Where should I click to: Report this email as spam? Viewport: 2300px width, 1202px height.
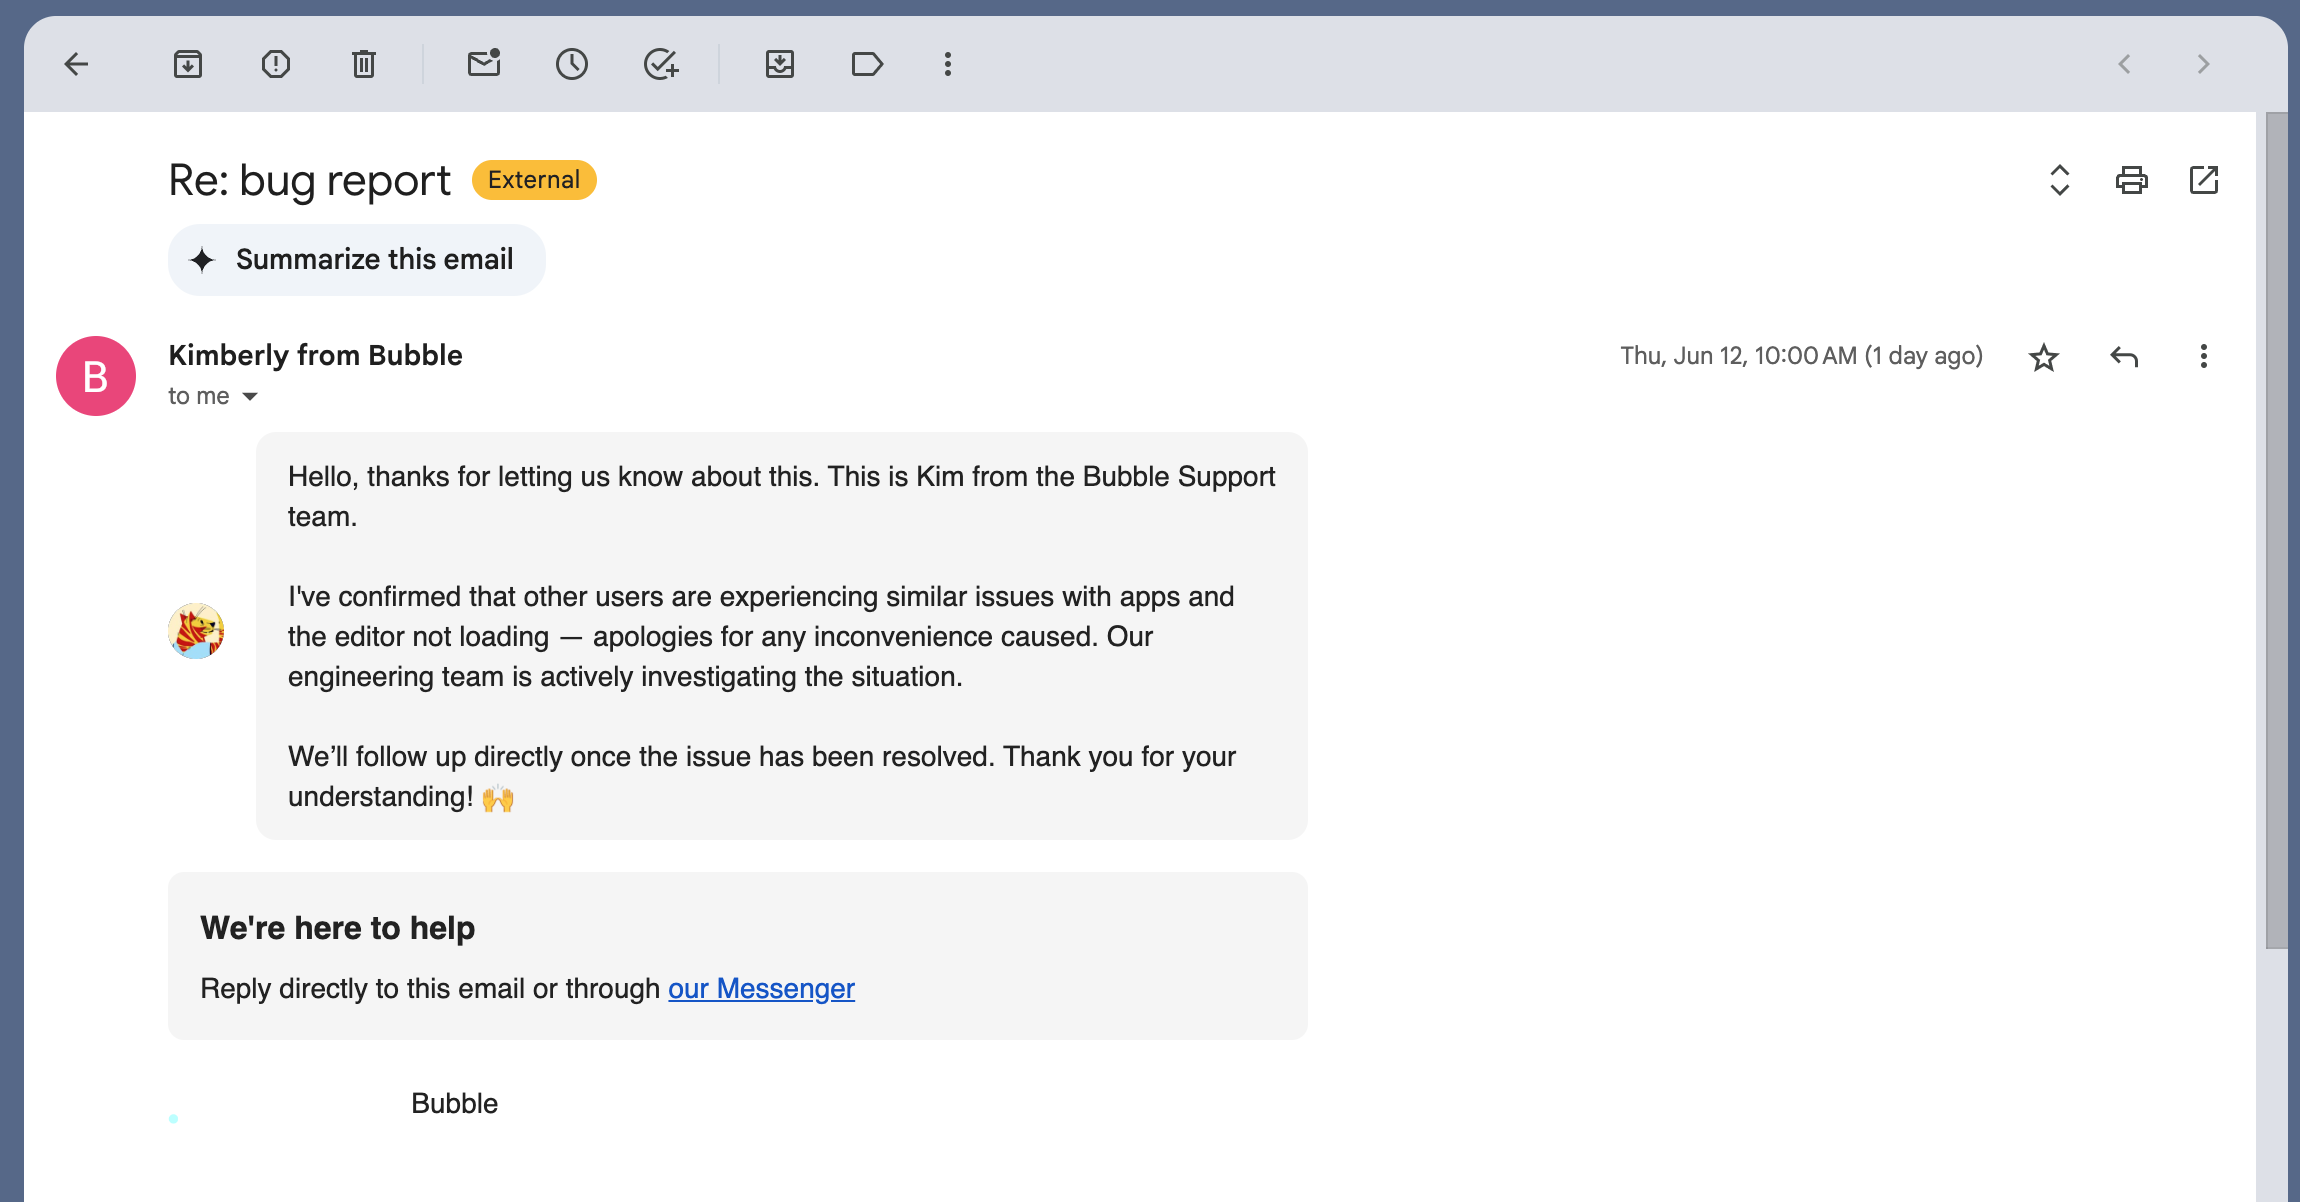[276, 64]
